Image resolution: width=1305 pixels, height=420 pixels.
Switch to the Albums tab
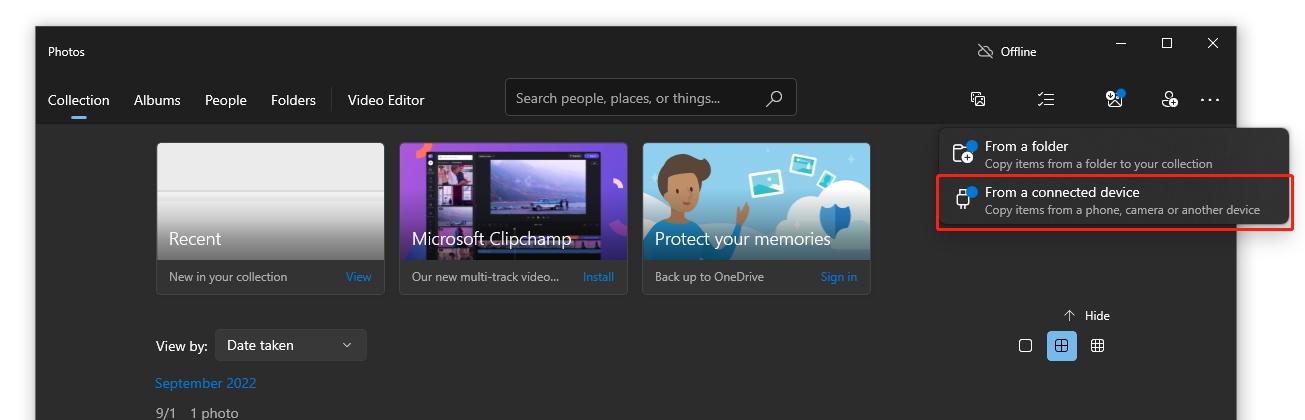coord(157,100)
